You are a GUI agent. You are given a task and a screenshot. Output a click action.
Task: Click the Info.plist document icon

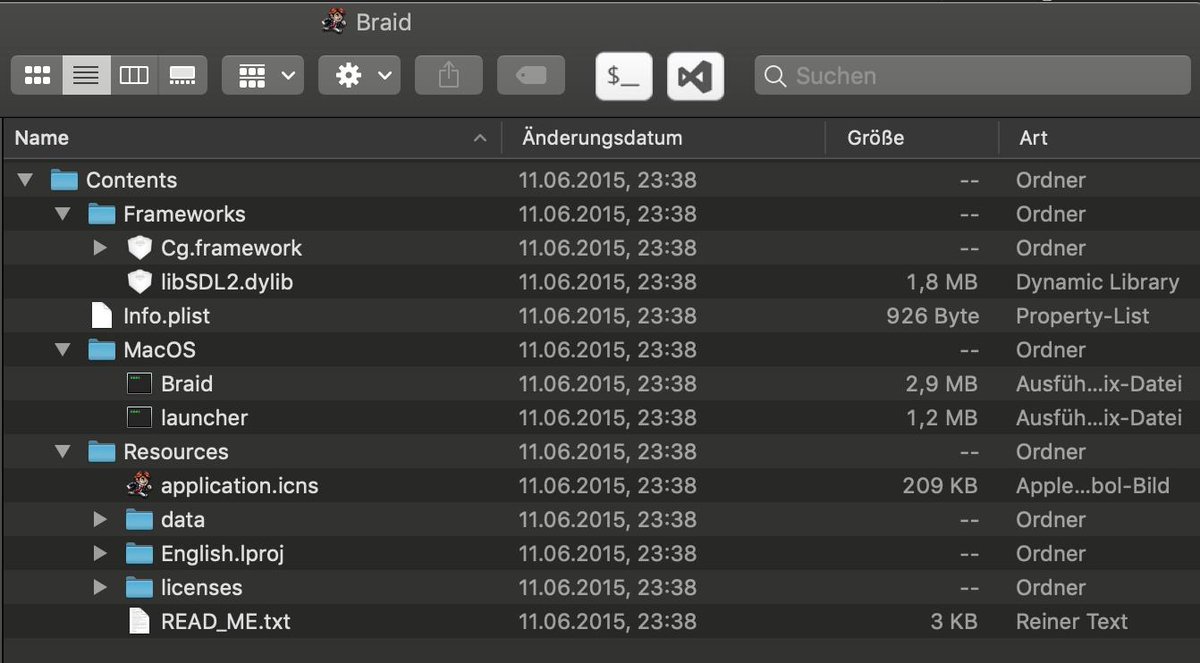[x=101, y=316]
